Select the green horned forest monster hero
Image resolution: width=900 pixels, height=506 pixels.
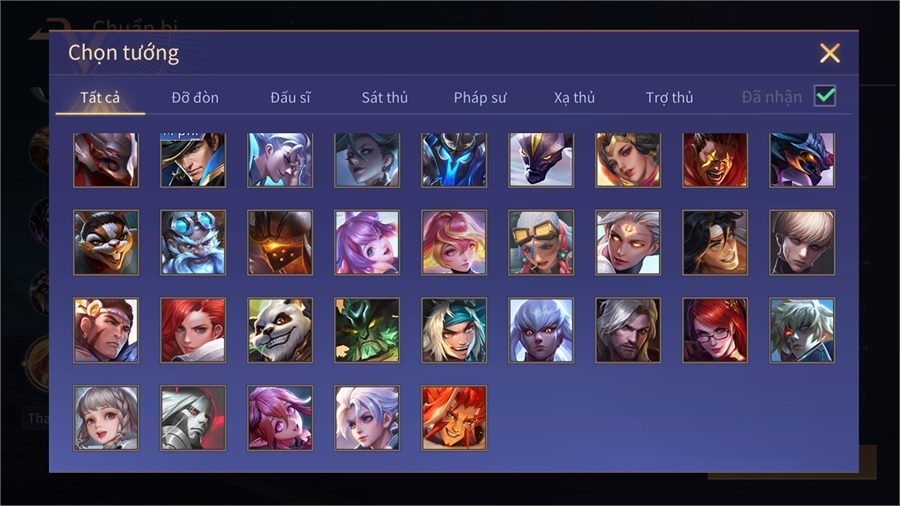[367, 330]
